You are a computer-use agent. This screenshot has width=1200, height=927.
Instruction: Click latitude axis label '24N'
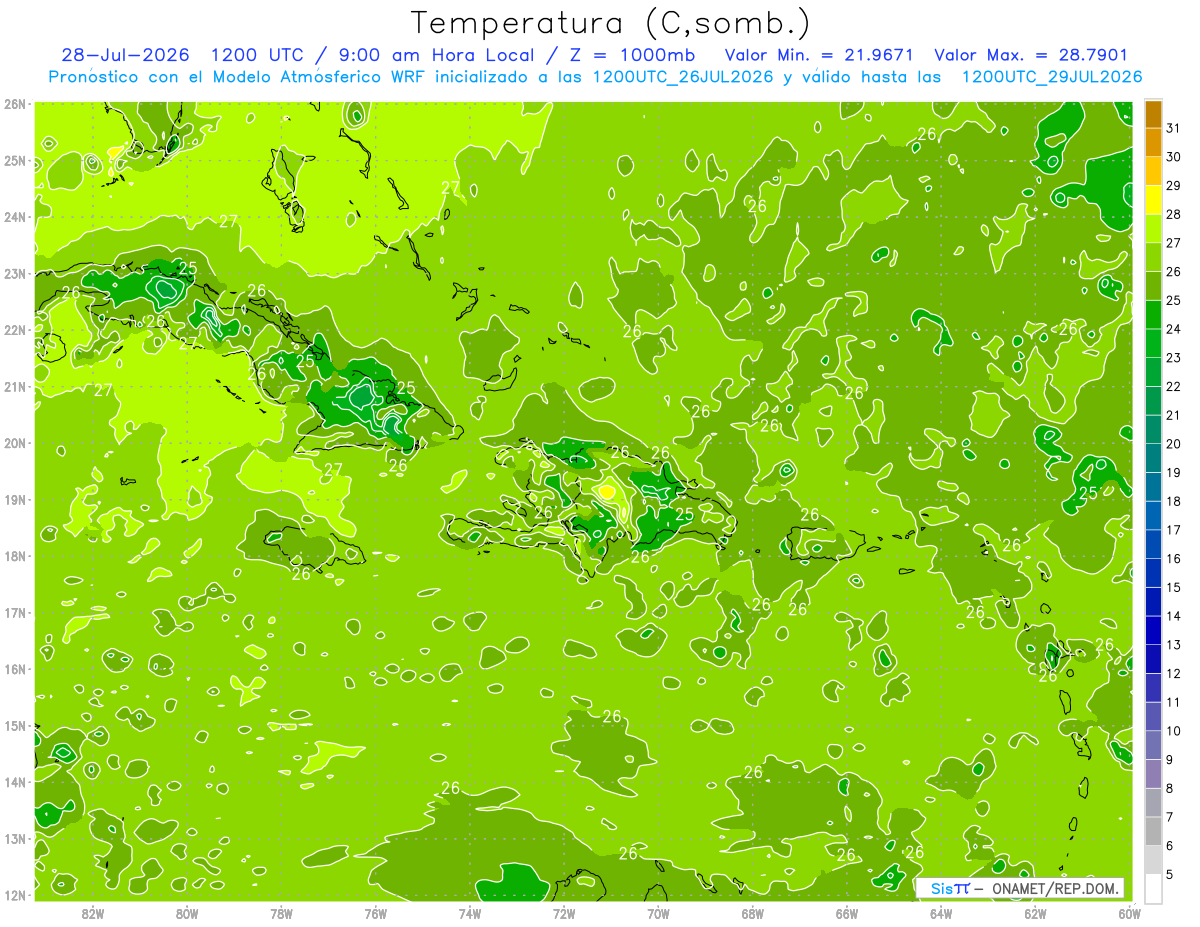pyautogui.click(x=15, y=217)
